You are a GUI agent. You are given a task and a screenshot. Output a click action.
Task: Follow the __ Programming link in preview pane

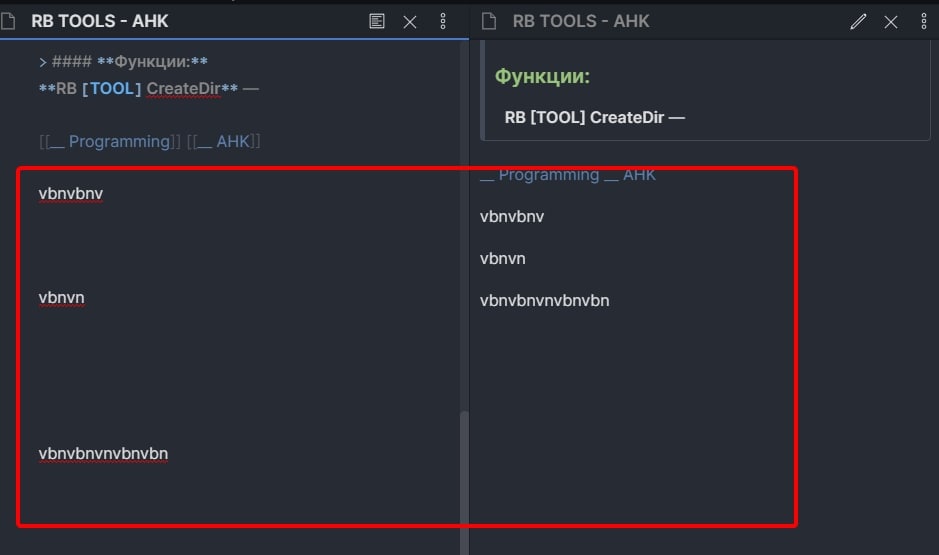[x=539, y=175]
